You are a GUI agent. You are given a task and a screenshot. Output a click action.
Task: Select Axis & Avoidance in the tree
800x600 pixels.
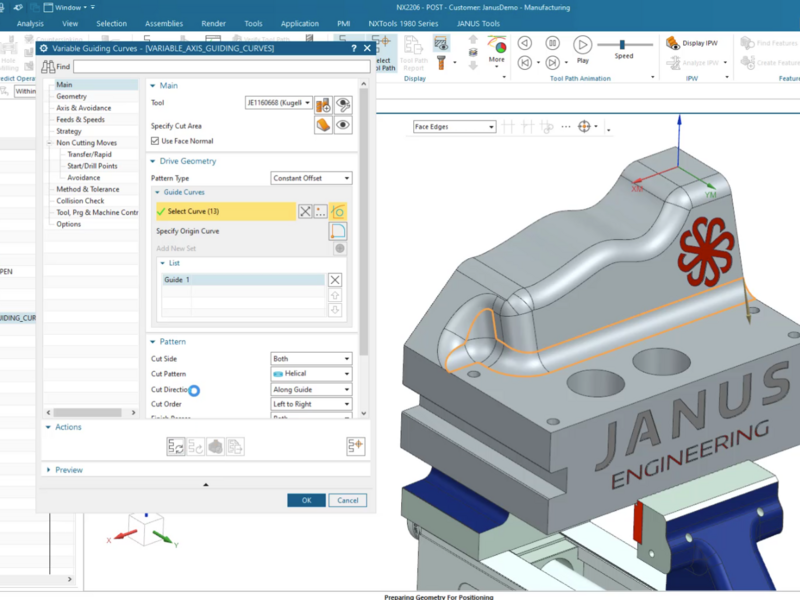coord(84,108)
